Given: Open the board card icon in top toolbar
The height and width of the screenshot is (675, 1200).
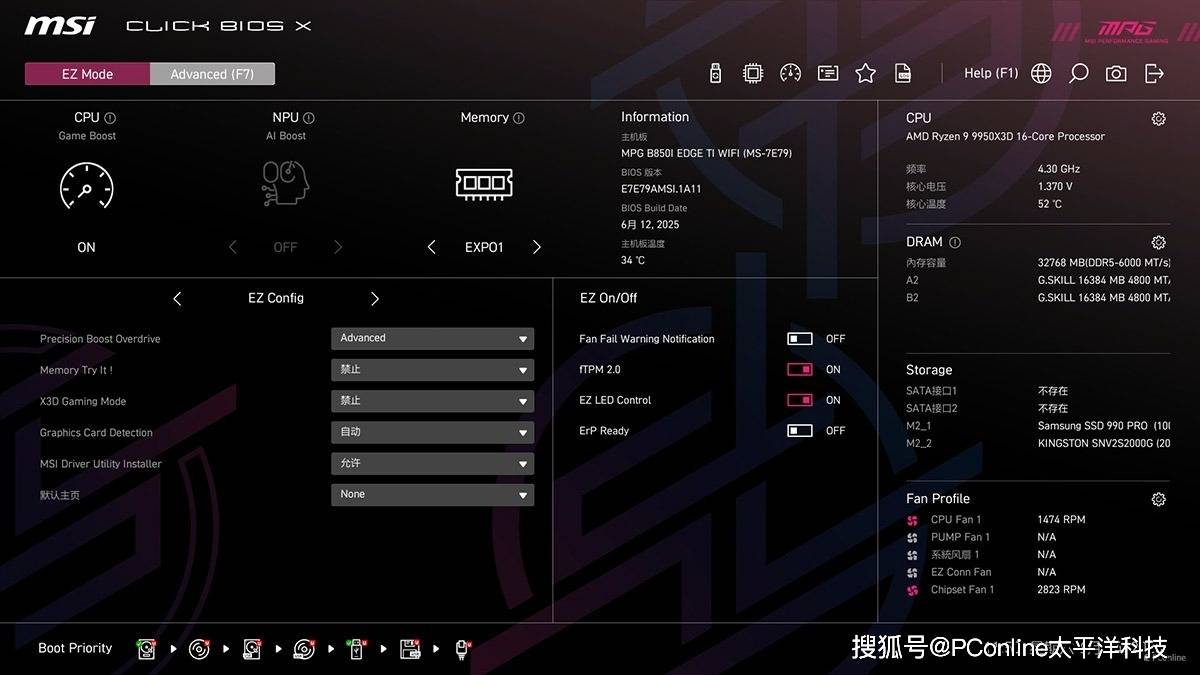Looking at the screenshot, I should point(828,73).
